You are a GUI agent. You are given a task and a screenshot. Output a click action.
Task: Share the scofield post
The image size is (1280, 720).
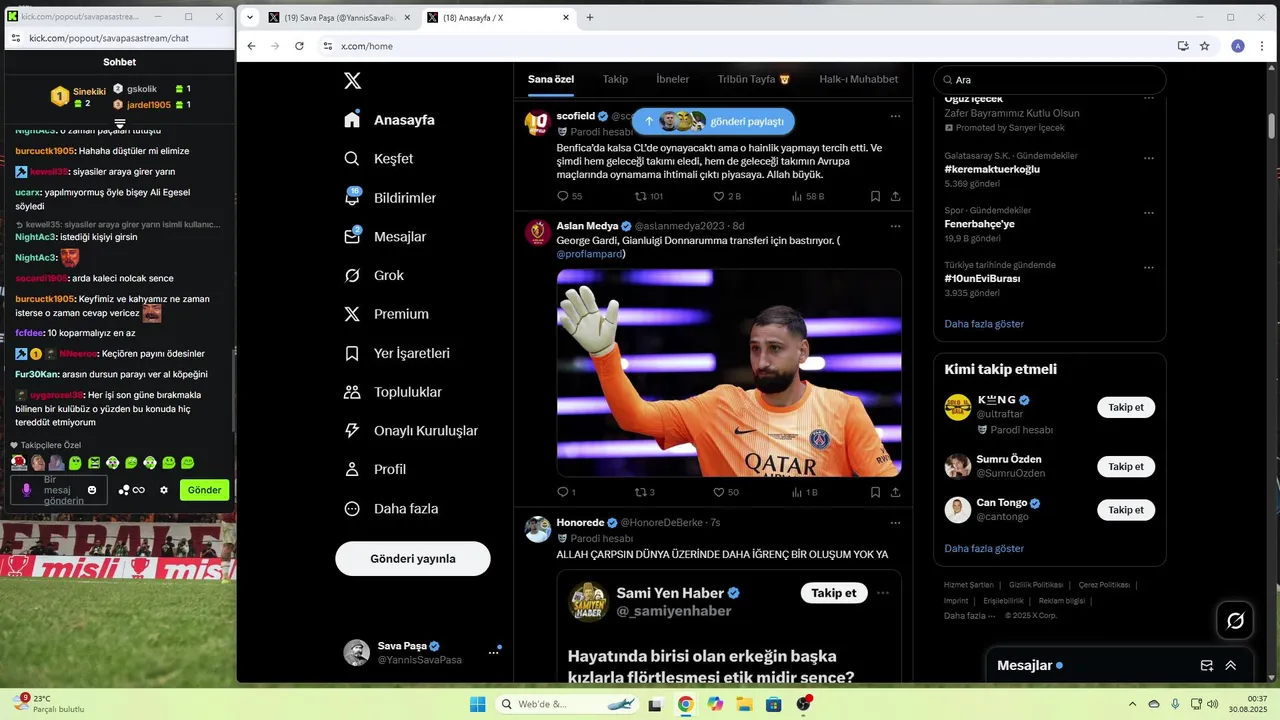895,196
